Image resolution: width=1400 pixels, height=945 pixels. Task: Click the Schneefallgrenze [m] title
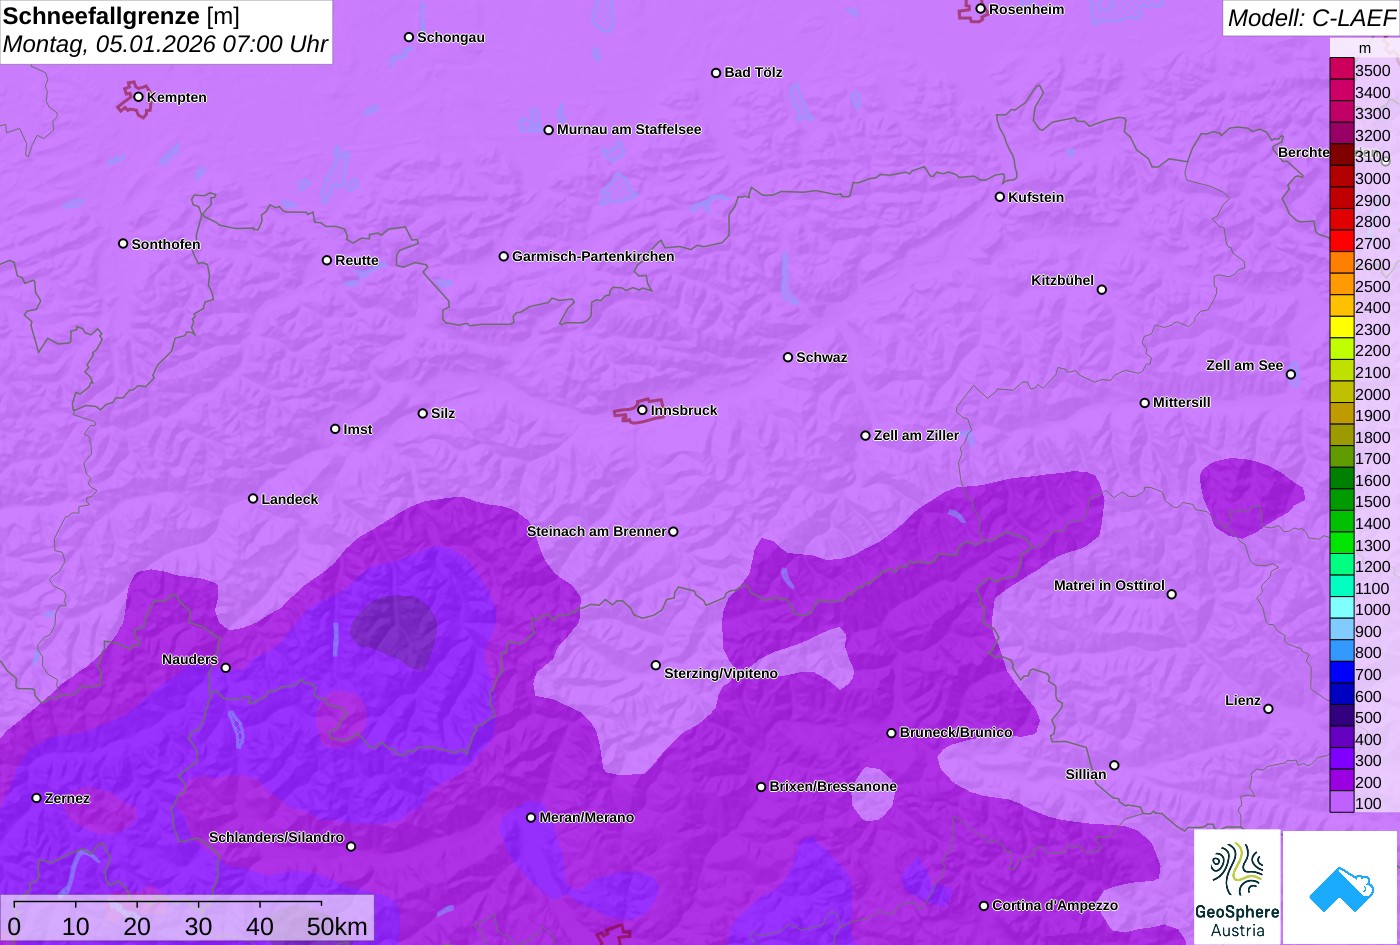click(122, 17)
